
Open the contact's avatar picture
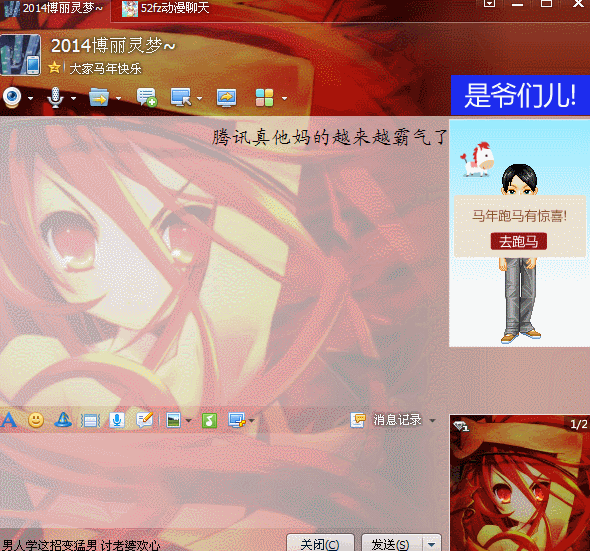tap(20, 55)
